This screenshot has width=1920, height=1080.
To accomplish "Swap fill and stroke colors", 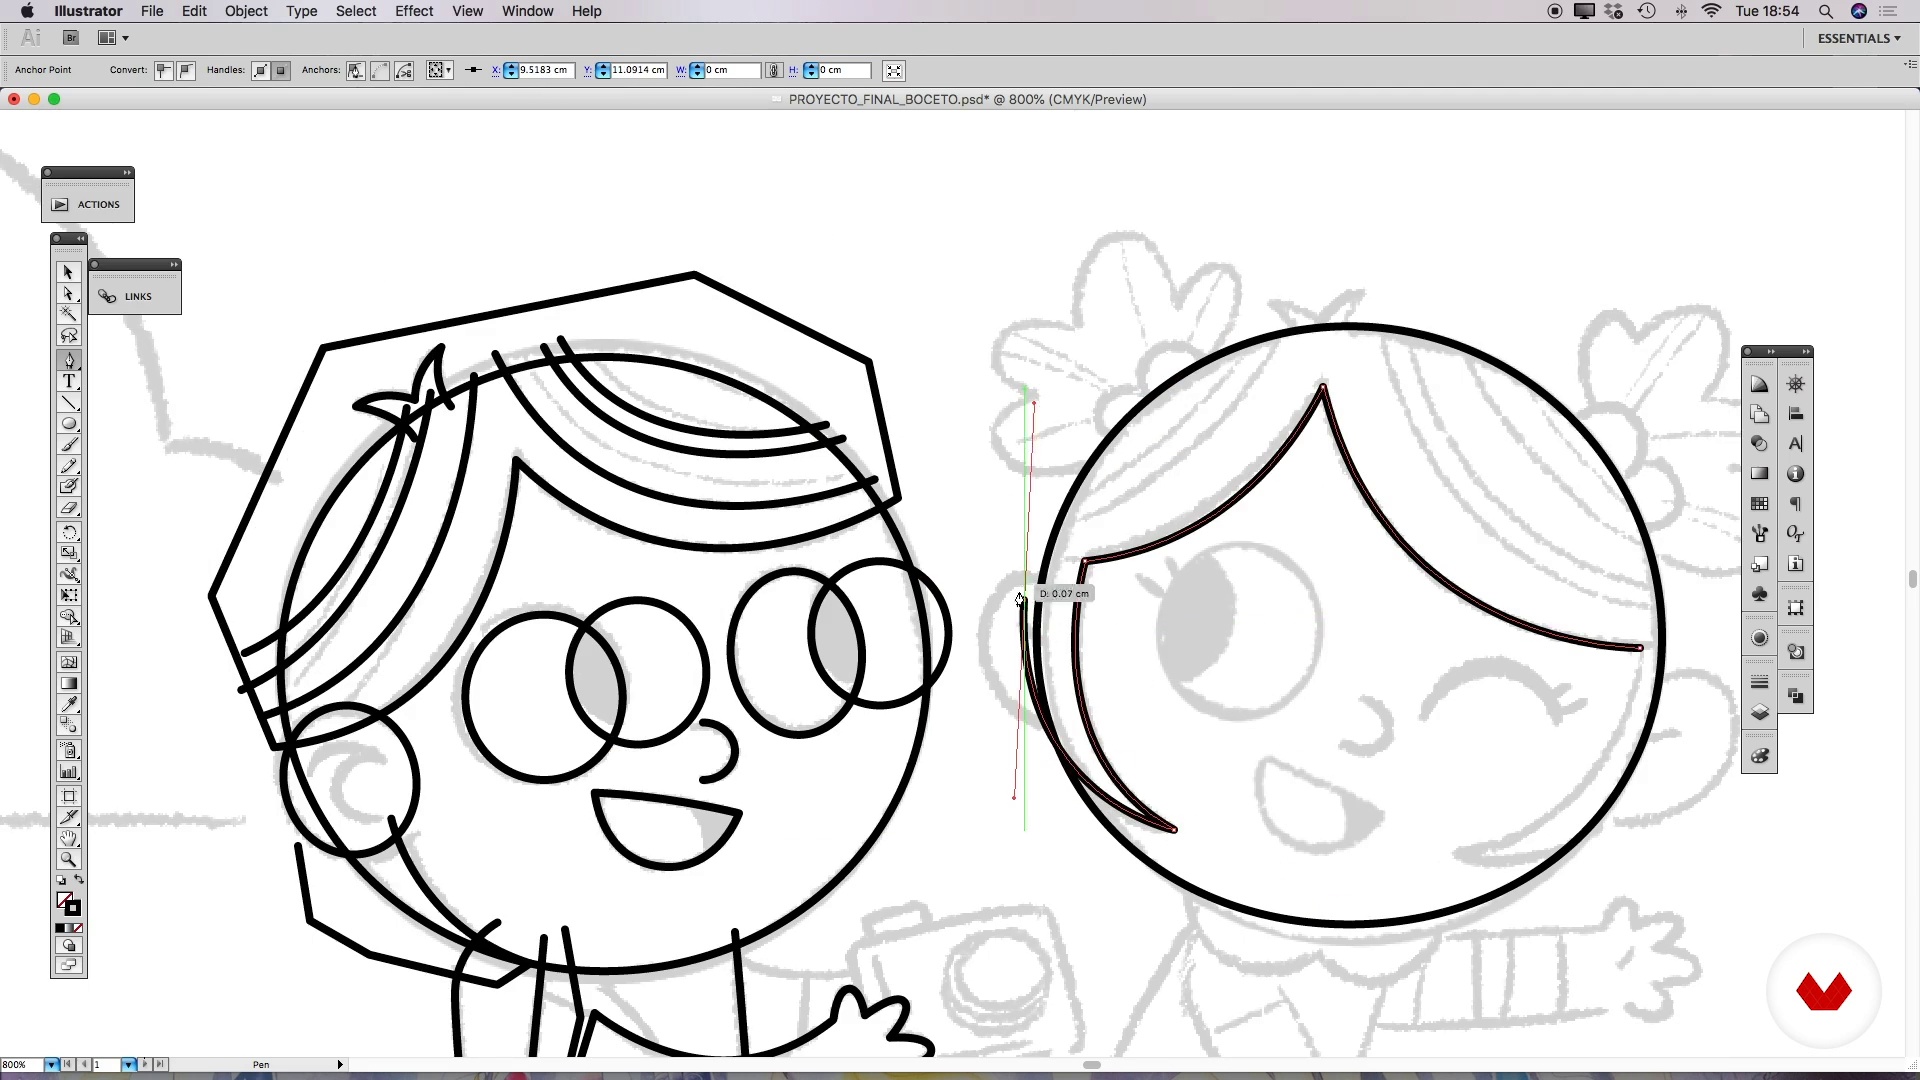I will click(x=79, y=880).
